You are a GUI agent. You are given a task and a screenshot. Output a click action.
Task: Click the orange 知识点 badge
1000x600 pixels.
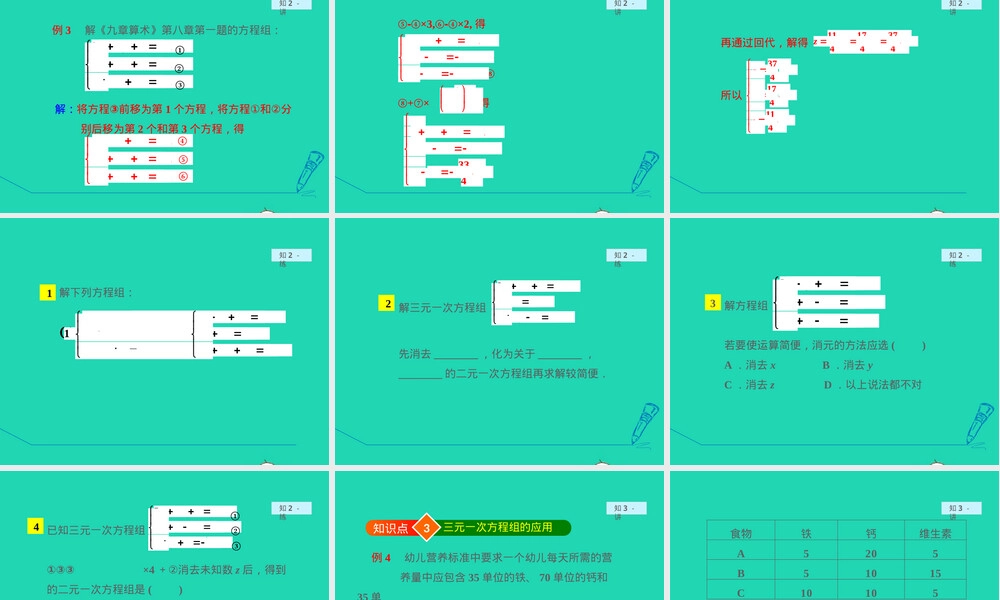tap(390, 529)
